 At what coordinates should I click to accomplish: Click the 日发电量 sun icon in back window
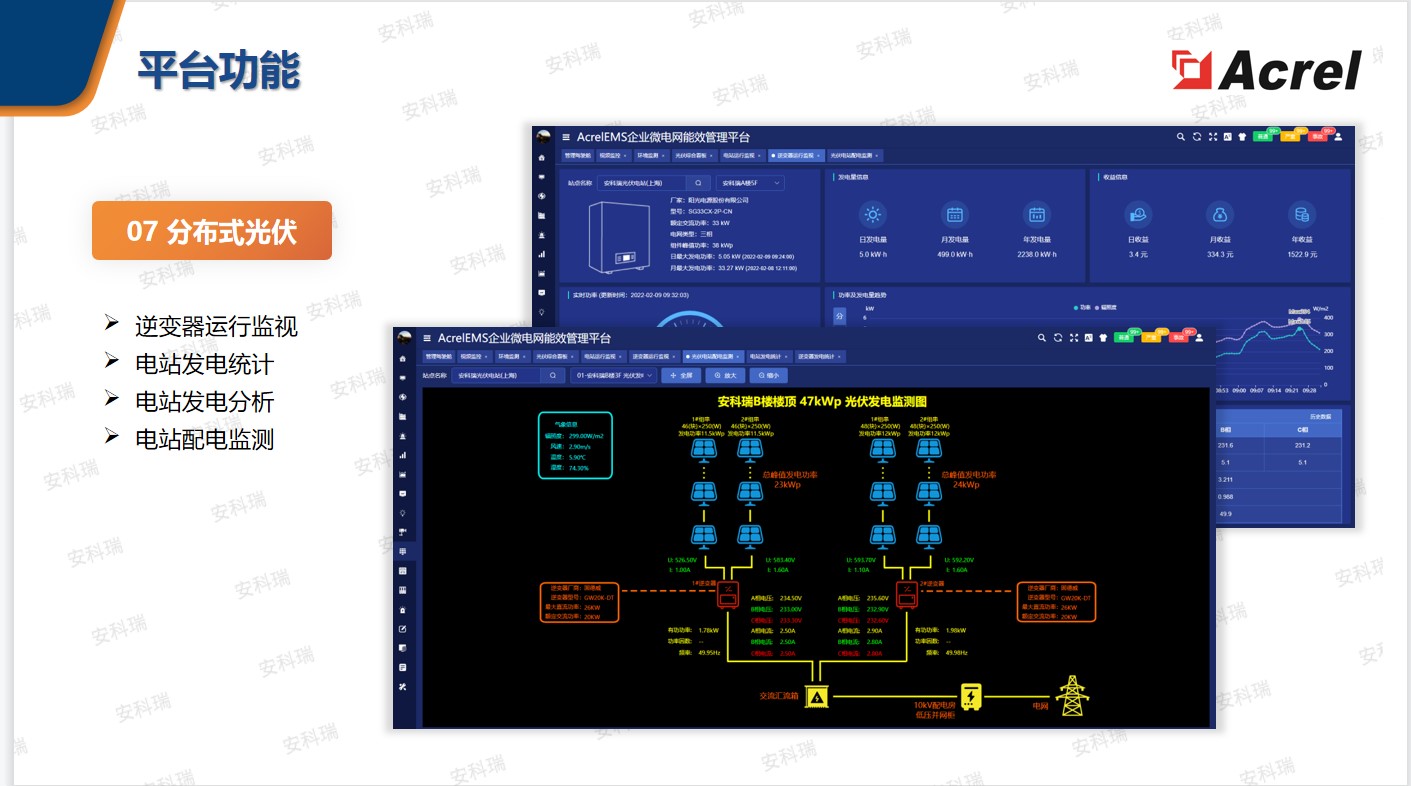pyautogui.click(x=873, y=214)
